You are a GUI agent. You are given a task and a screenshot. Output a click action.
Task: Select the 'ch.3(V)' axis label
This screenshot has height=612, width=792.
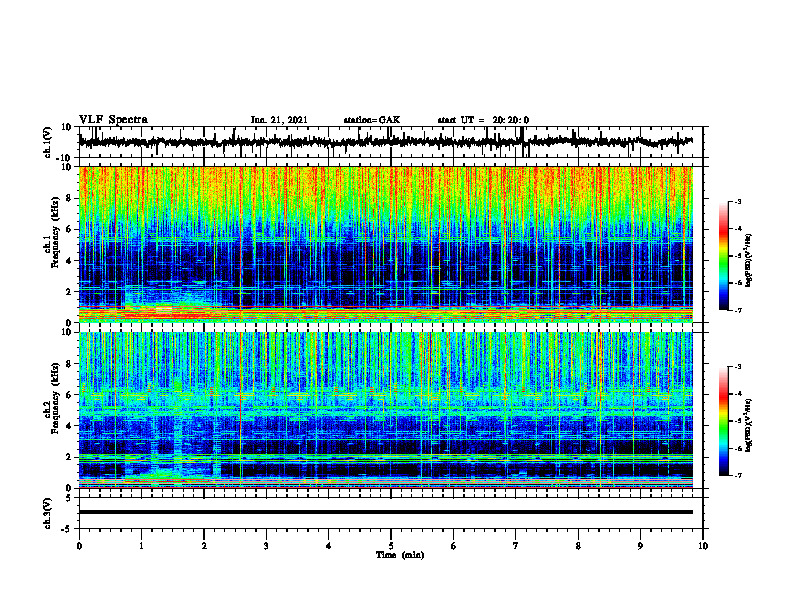tap(48, 513)
